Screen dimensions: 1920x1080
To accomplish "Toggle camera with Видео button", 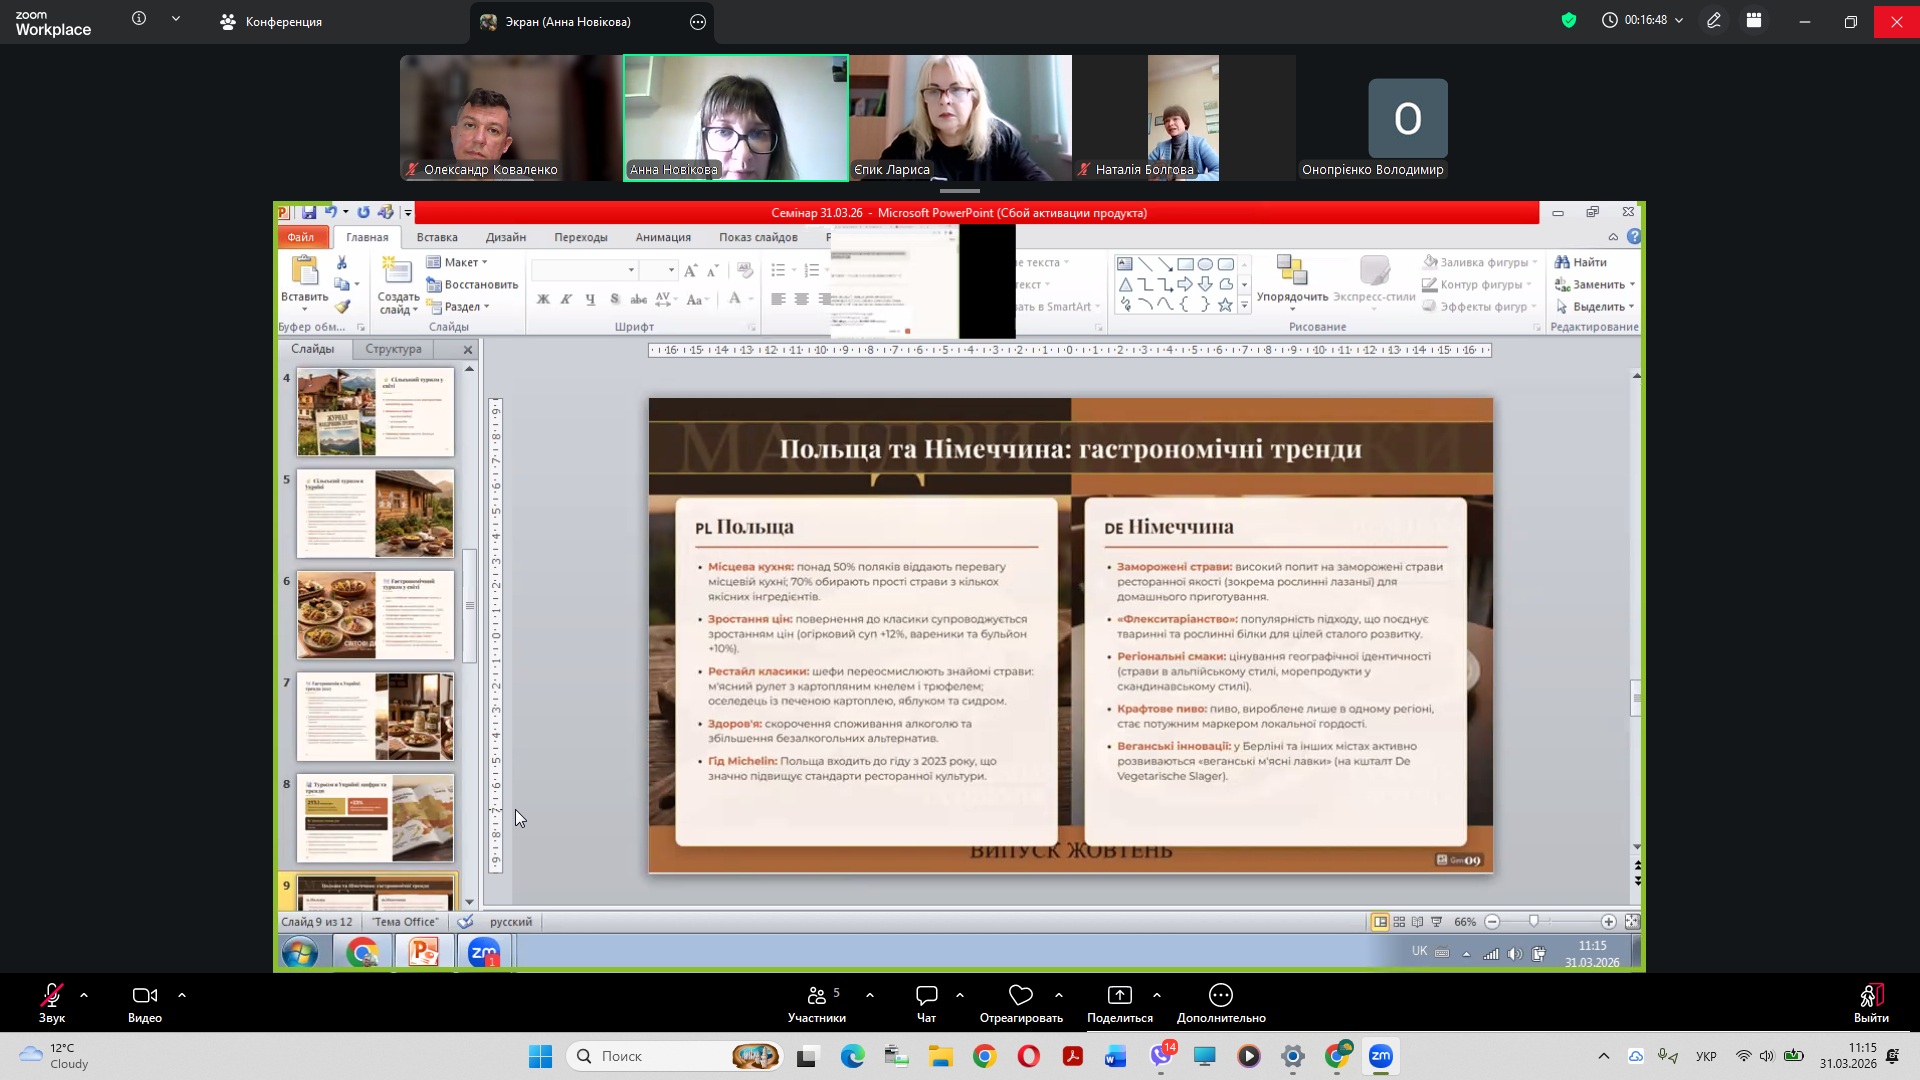I will tap(145, 1002).
